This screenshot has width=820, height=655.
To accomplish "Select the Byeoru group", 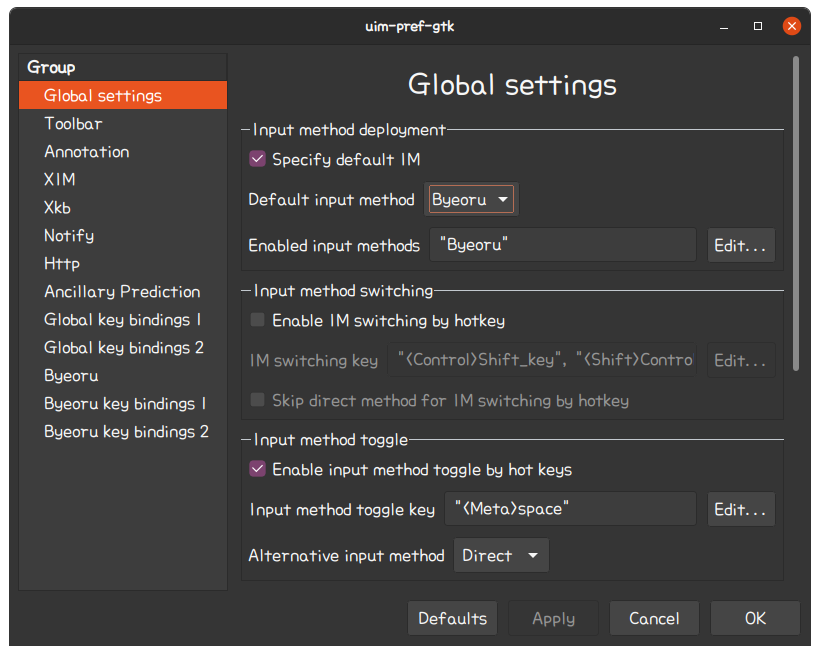I will 123,376.
